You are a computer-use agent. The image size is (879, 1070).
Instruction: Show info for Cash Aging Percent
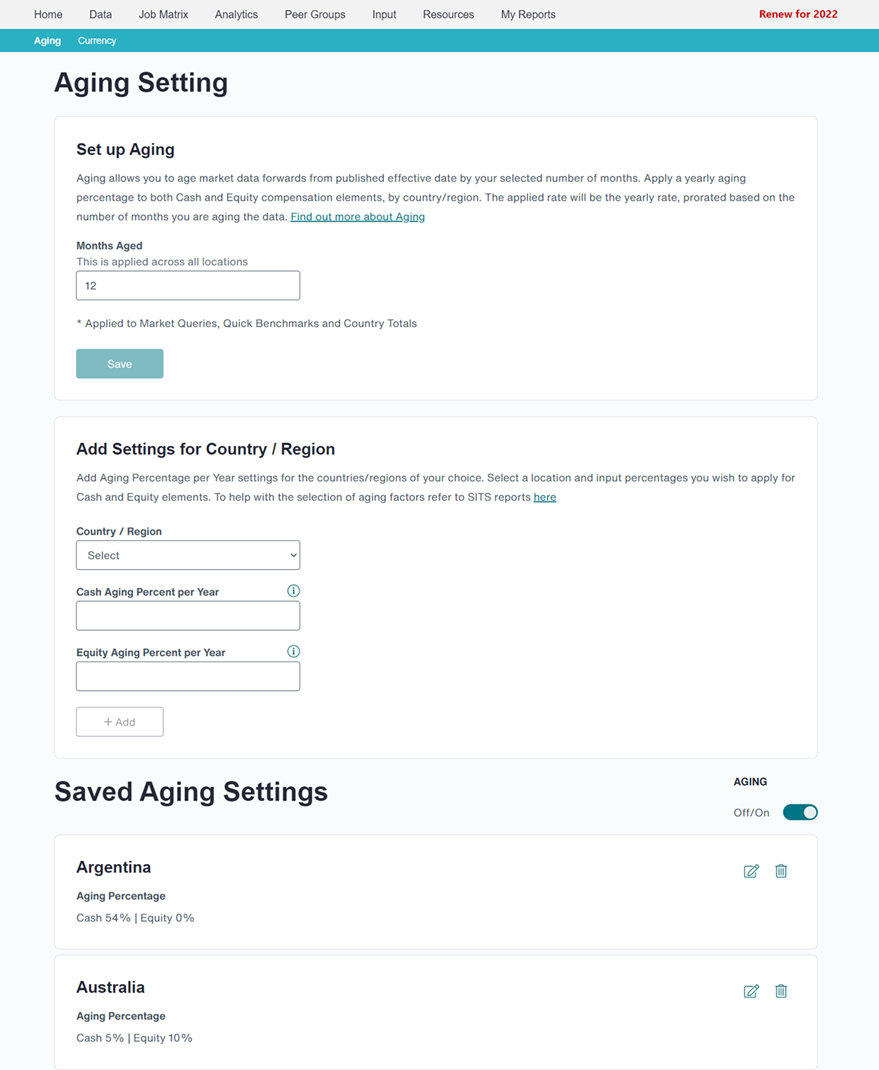tap(293, 591)
